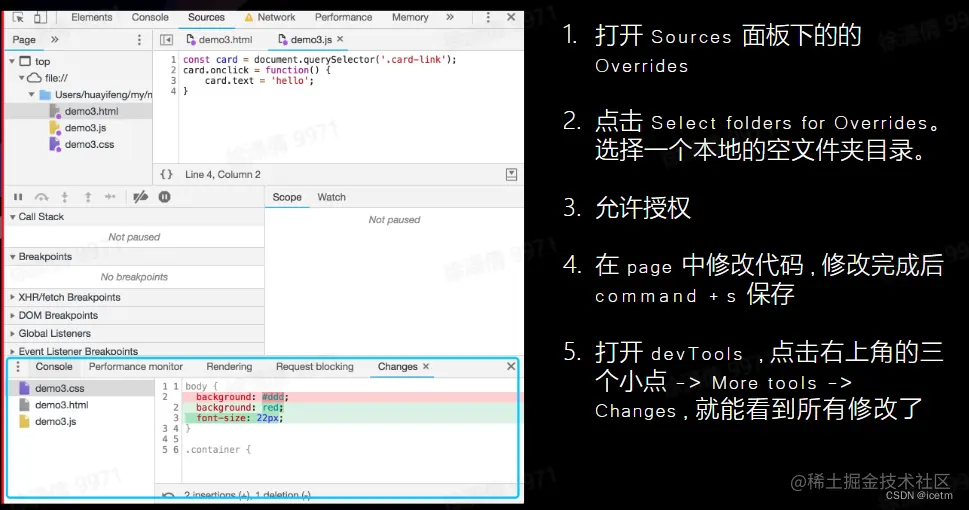Open the drawer three-dot menu

18,367
